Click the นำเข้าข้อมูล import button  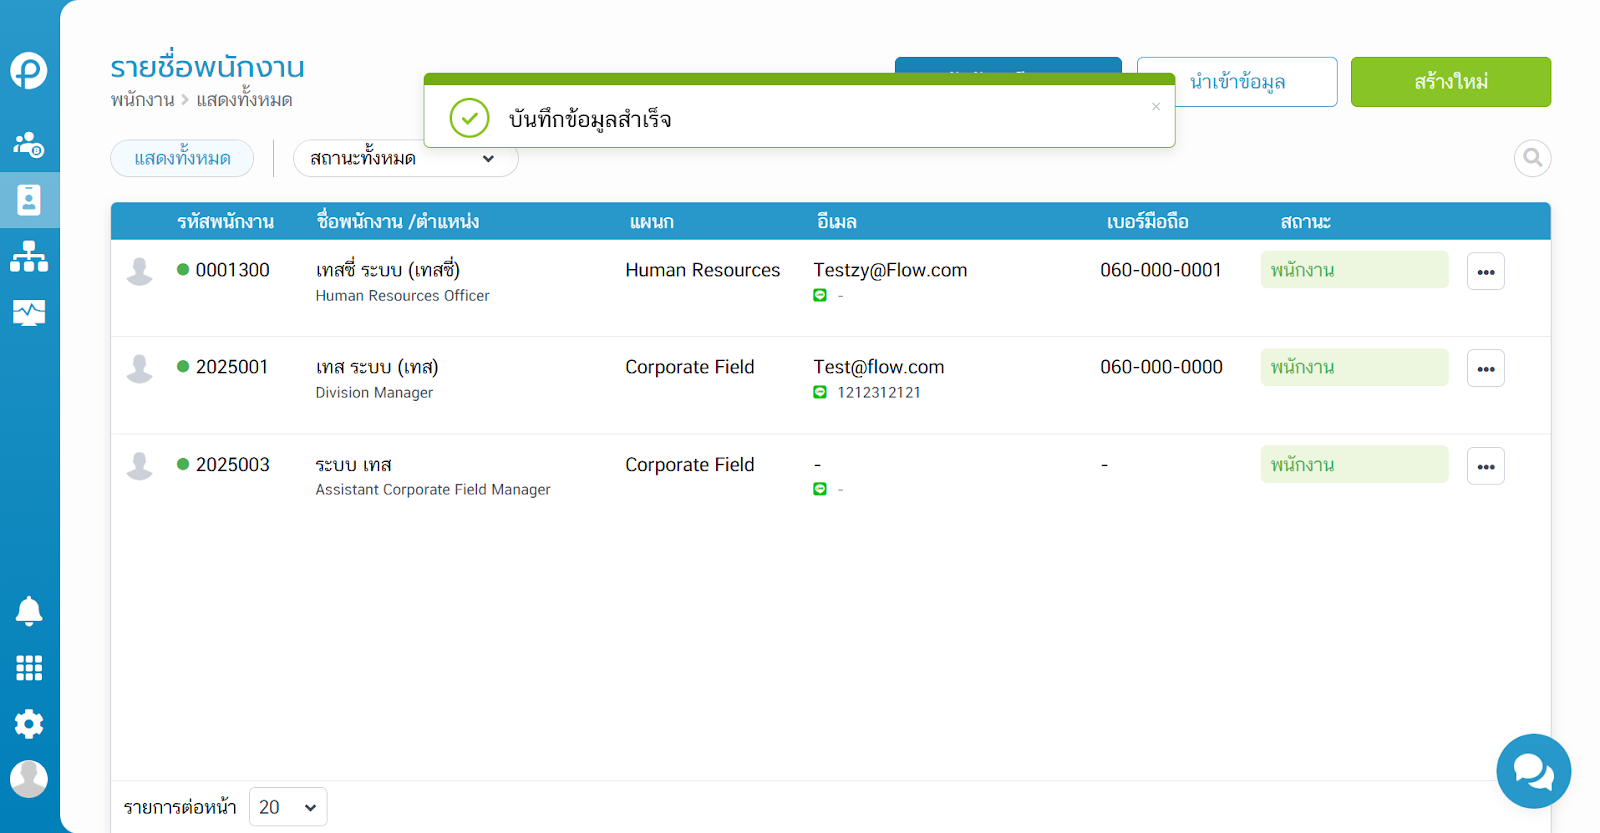[x=1237, y=82]
